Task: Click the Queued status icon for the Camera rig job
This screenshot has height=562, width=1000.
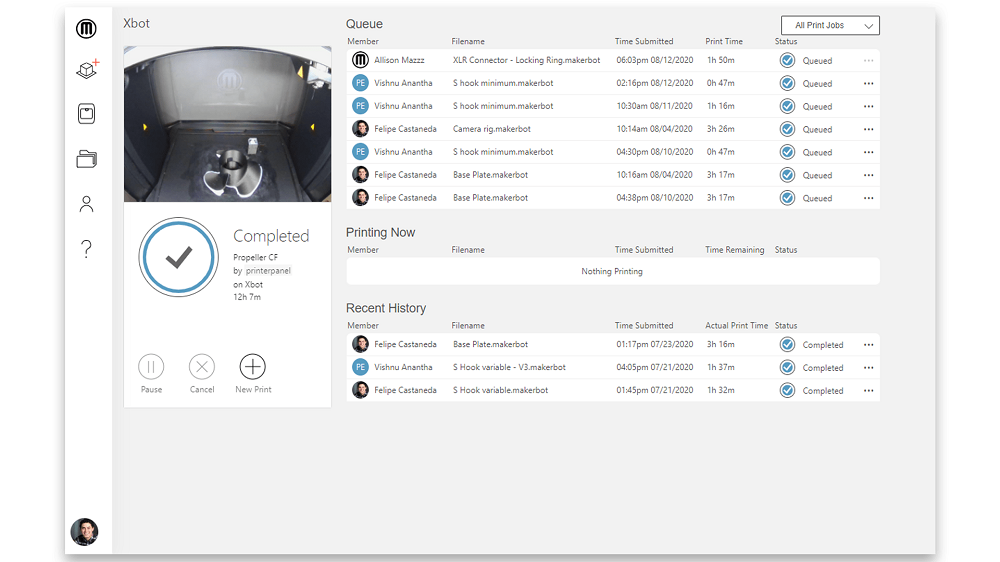Action: tap(788, 129)
